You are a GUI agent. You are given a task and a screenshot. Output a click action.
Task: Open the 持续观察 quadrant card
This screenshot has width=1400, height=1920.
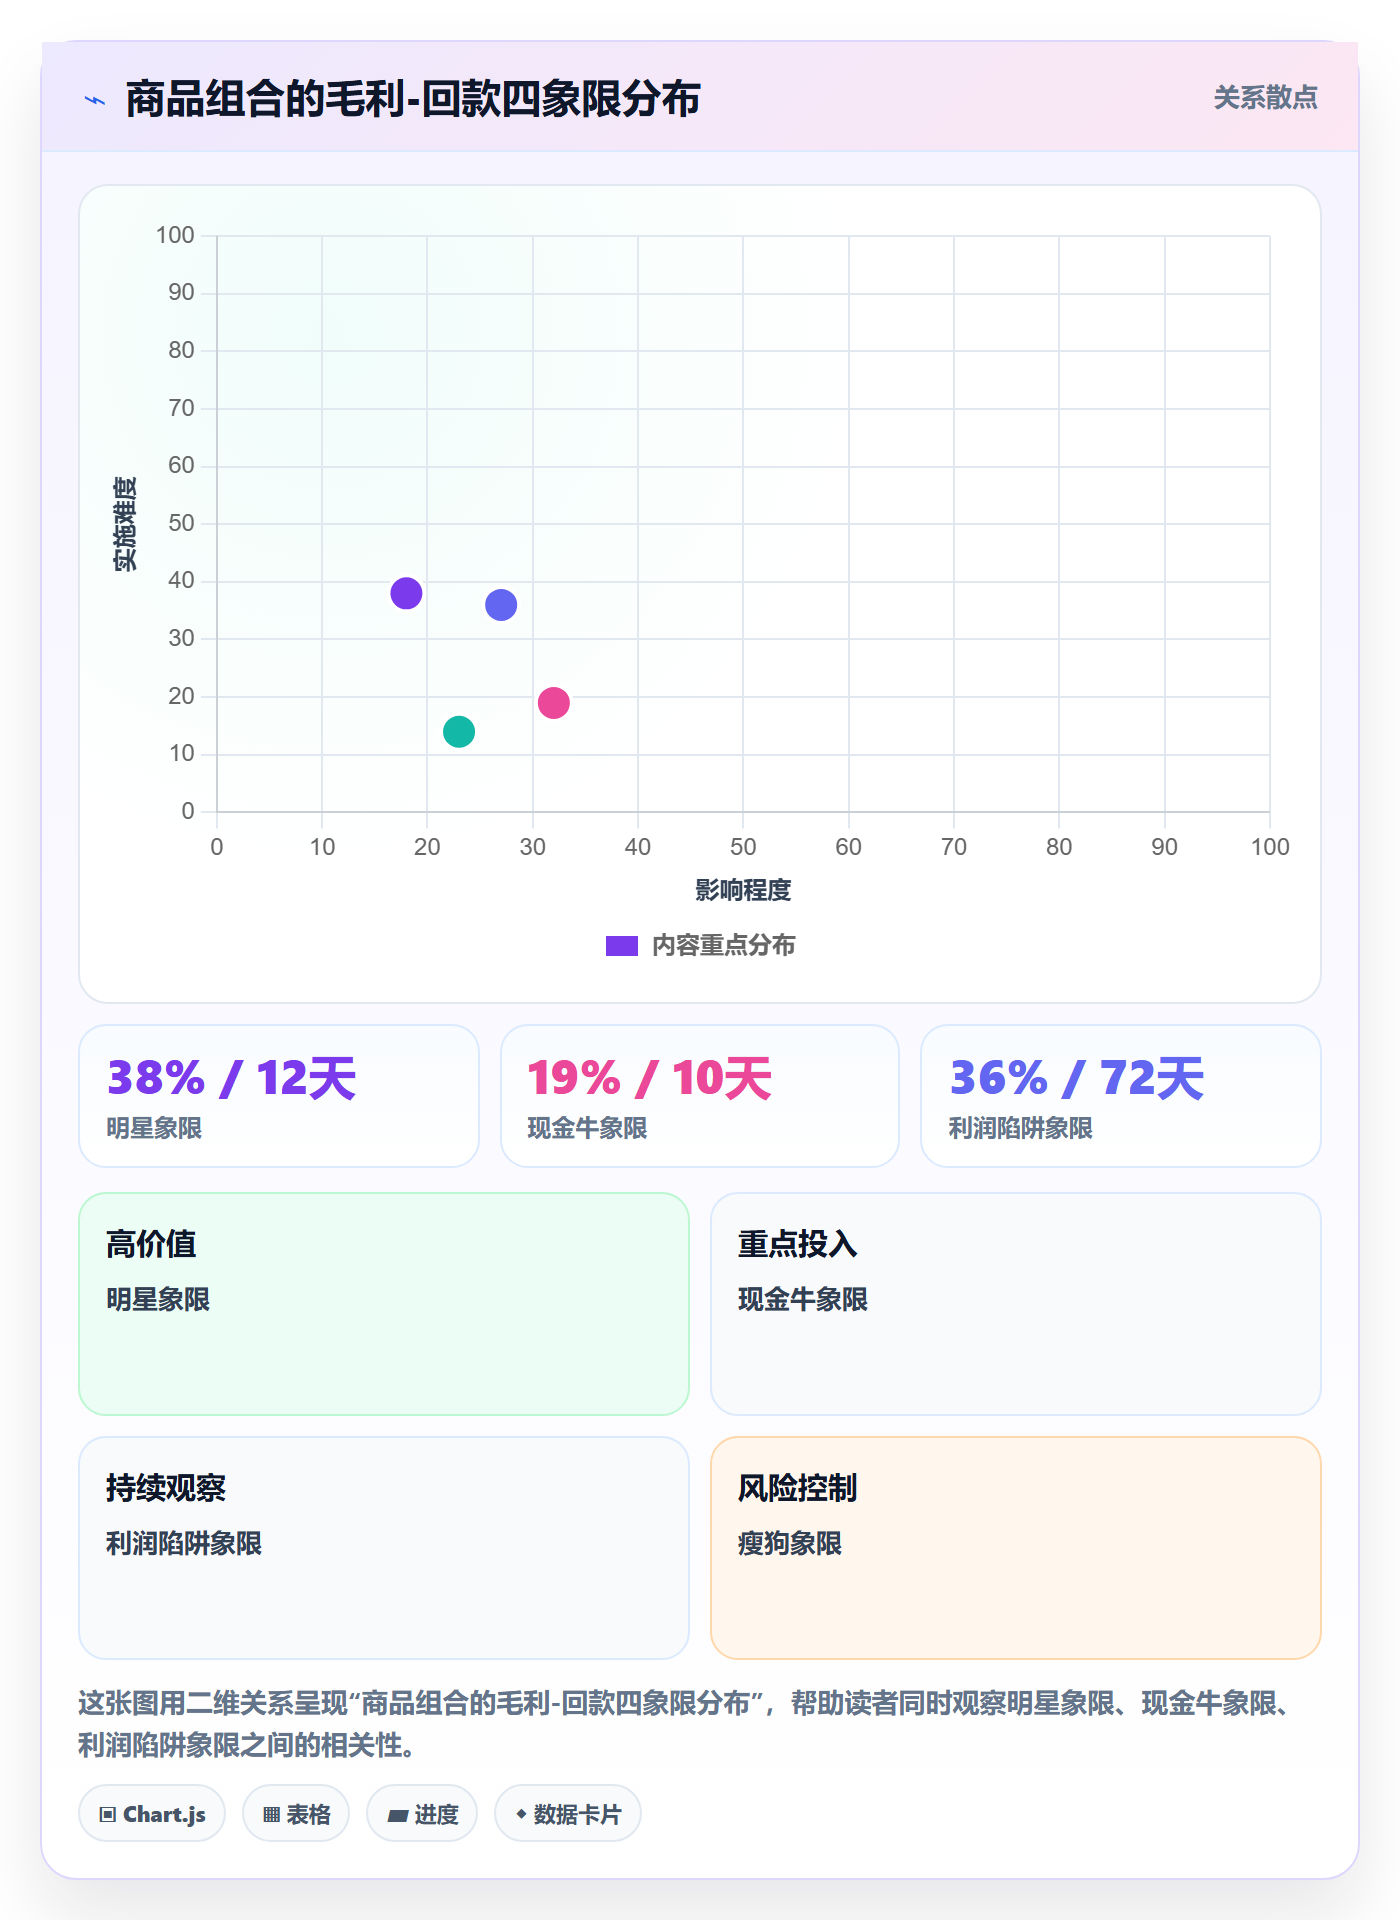pos(384,1548)
